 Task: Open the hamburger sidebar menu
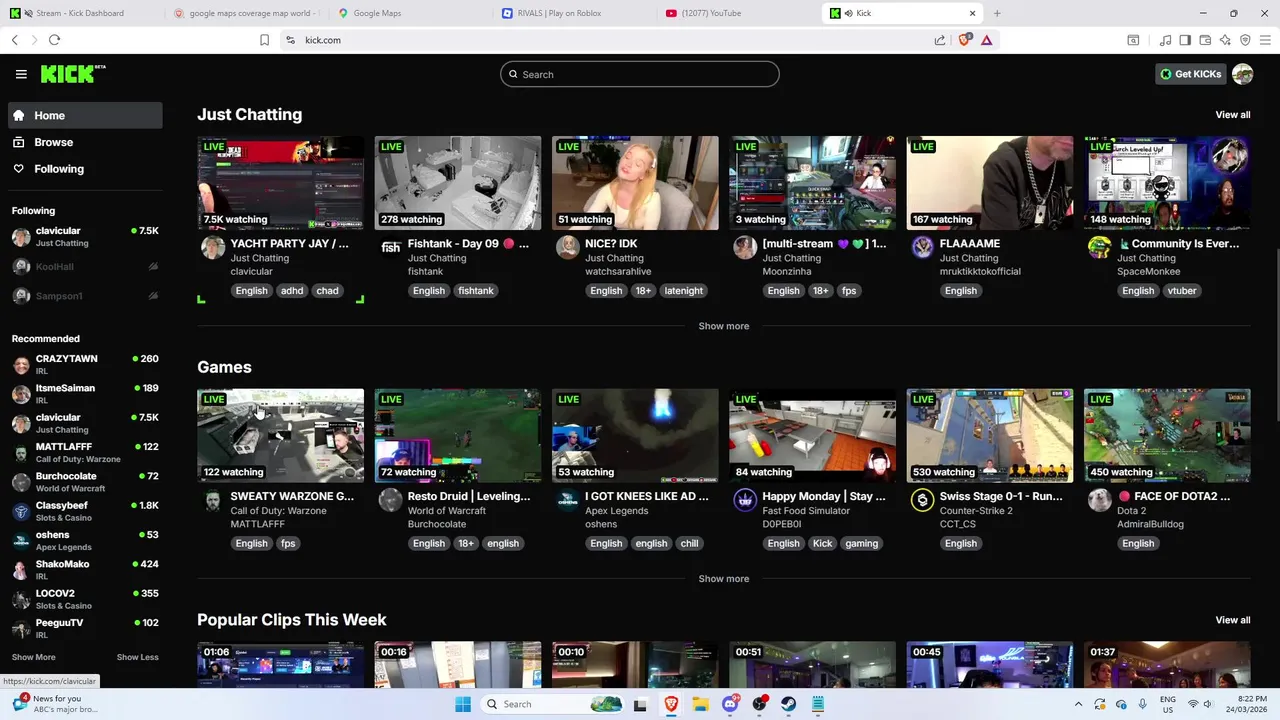pos(21,74)
